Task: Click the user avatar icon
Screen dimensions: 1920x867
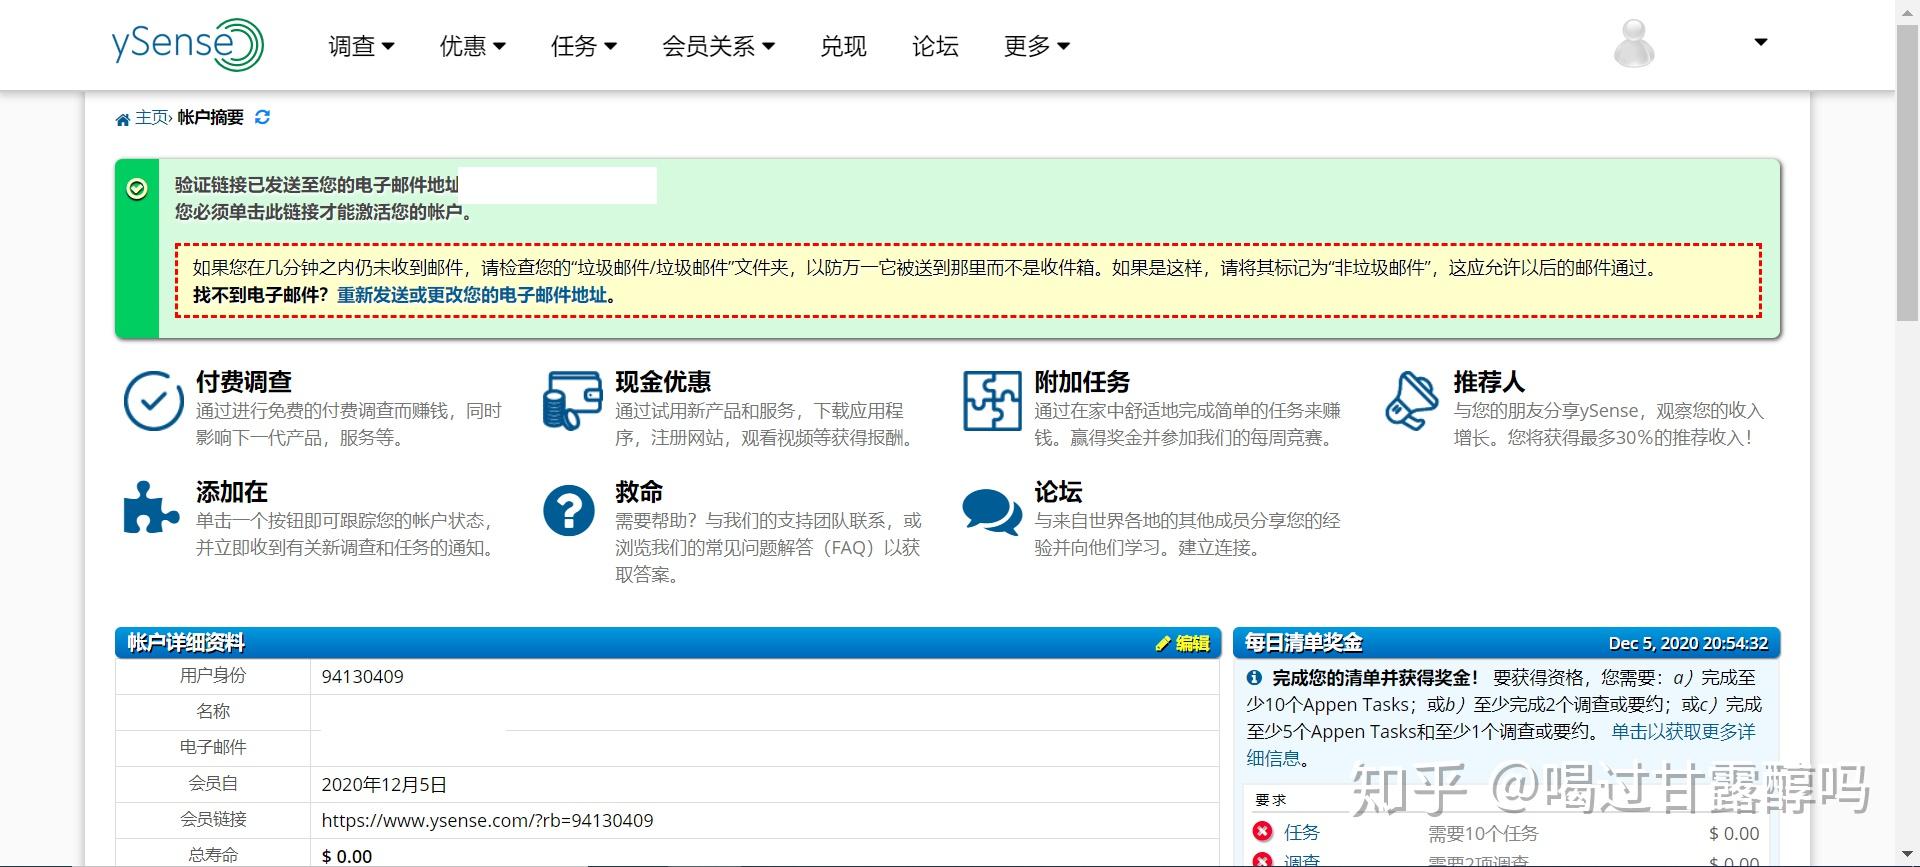Action: [x=1634, y=44]
